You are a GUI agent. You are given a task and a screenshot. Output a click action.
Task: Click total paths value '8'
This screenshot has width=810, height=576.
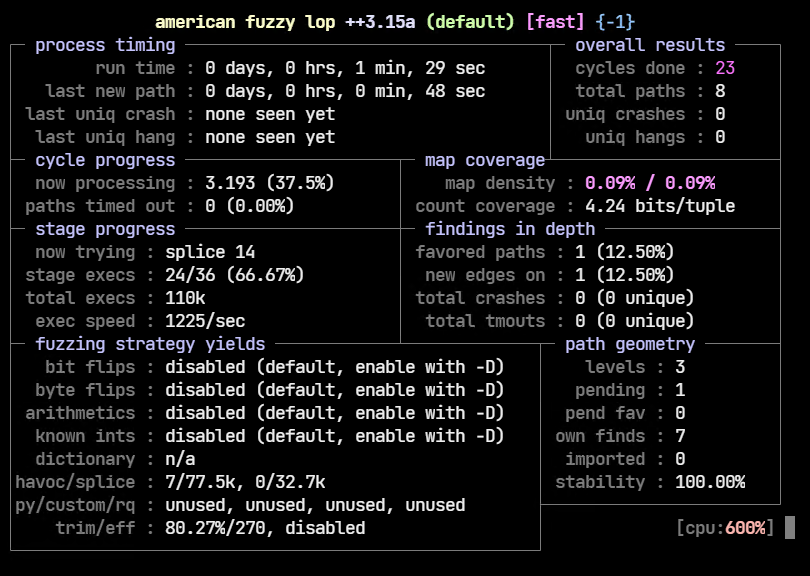(720, 91)
